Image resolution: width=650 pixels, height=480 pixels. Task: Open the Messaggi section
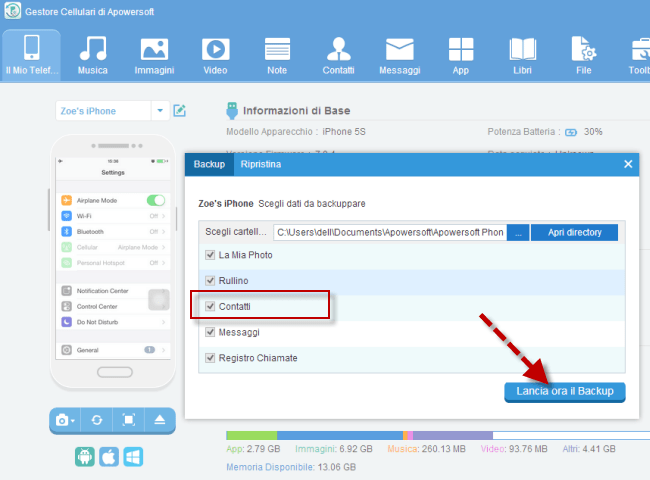[x=399, y=54]
